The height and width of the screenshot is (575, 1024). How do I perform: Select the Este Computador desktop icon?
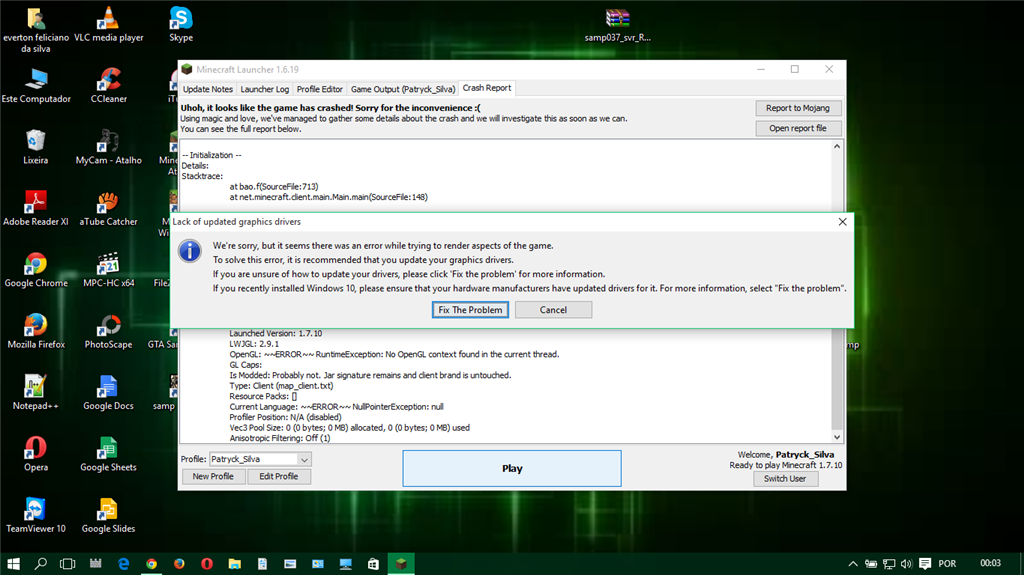coord(36,86)
